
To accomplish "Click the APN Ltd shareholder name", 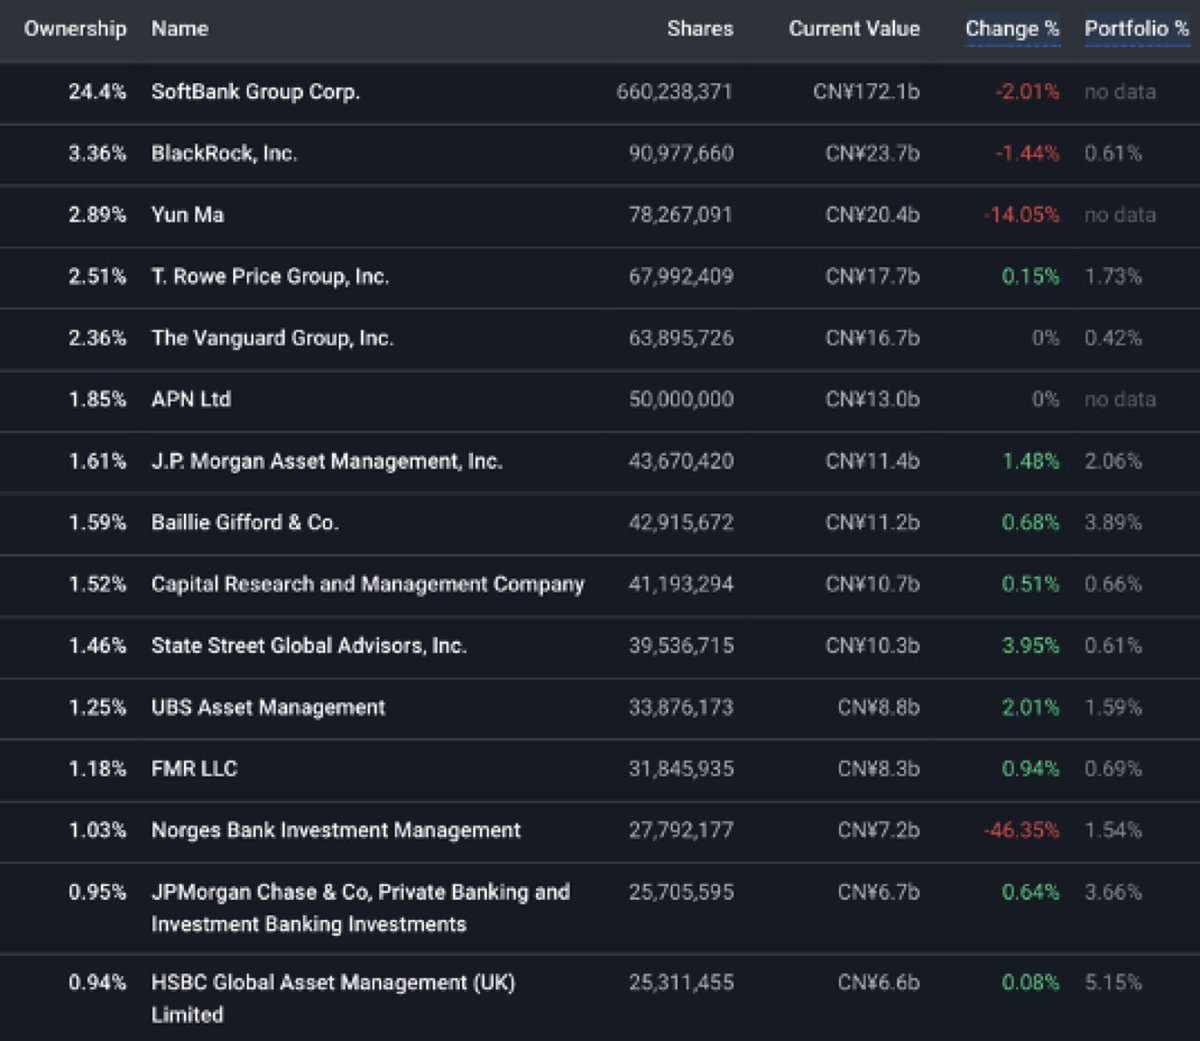I will pos(191,400).
